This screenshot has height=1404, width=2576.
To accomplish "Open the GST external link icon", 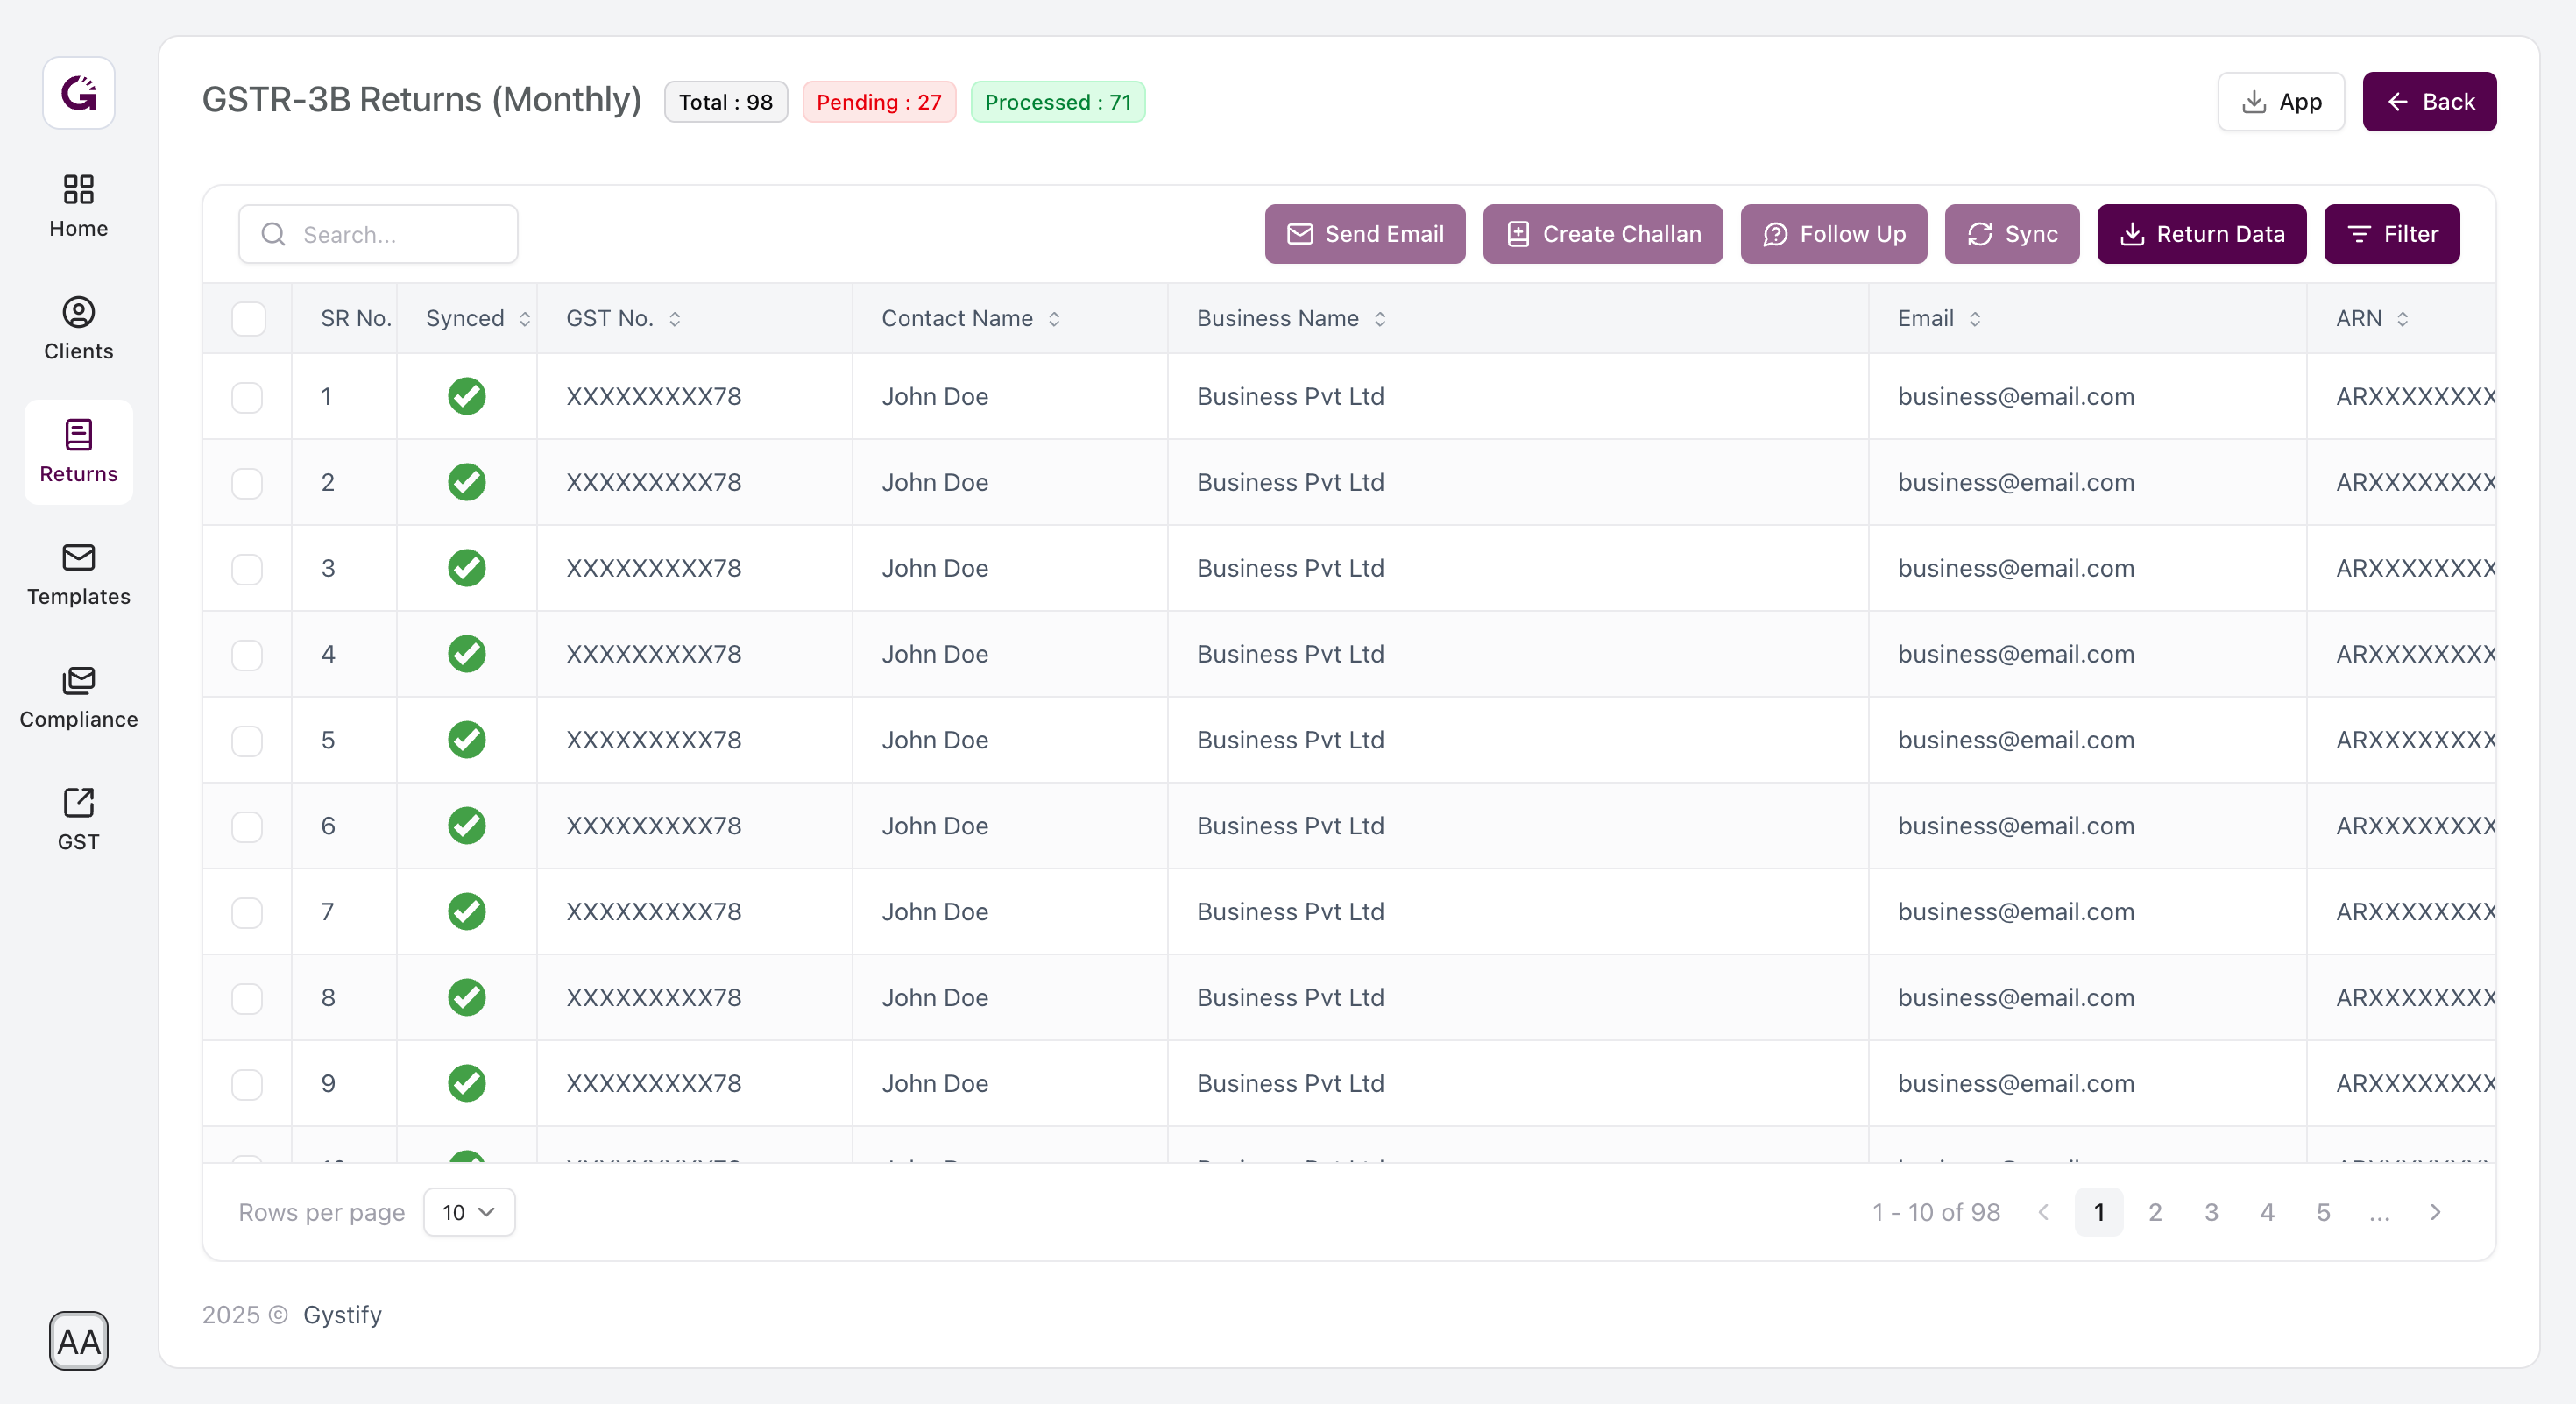I will (x=78, y=803).
